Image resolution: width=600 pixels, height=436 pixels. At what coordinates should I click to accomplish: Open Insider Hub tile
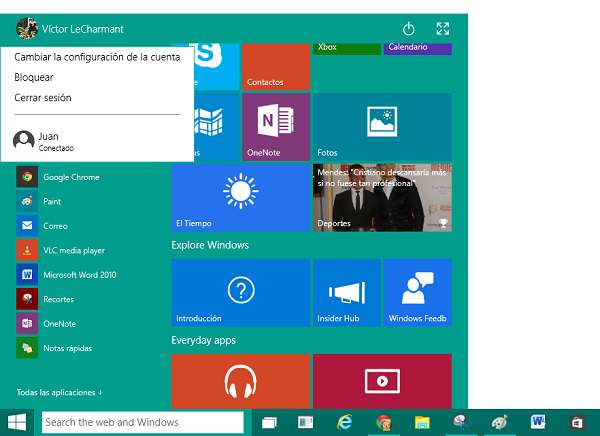346,292
